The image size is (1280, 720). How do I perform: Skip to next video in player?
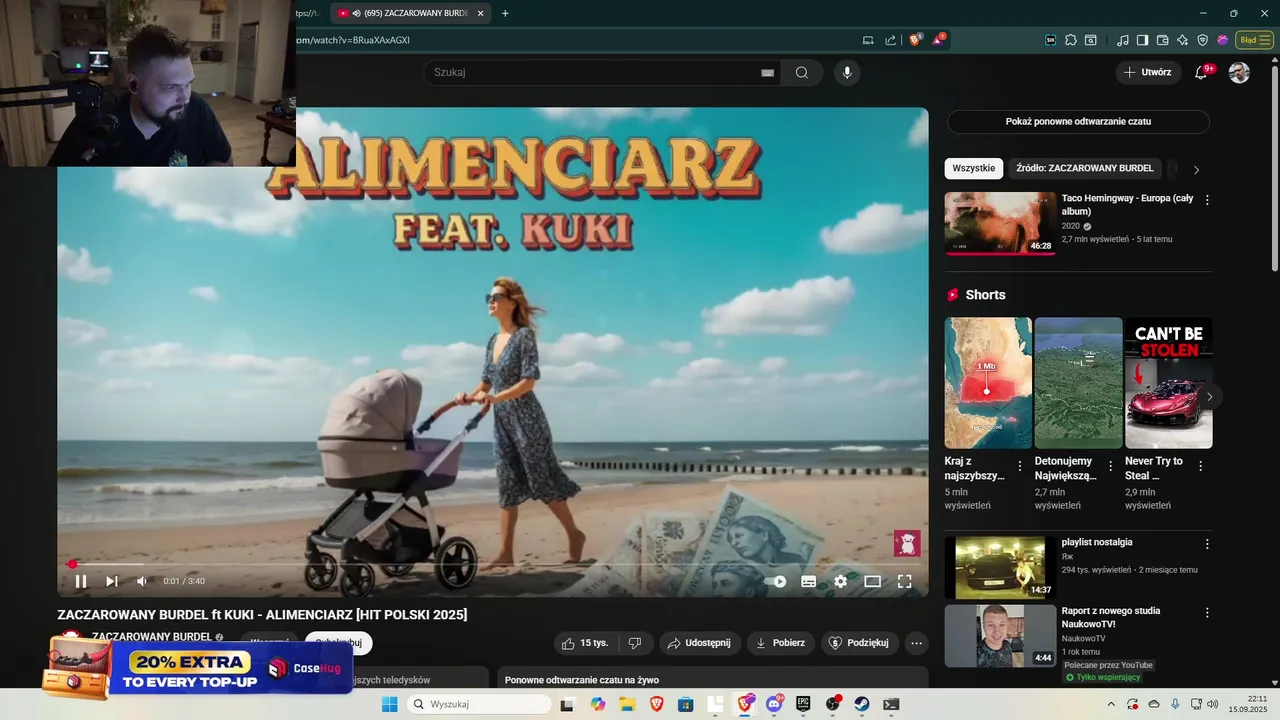coord(112,581)
